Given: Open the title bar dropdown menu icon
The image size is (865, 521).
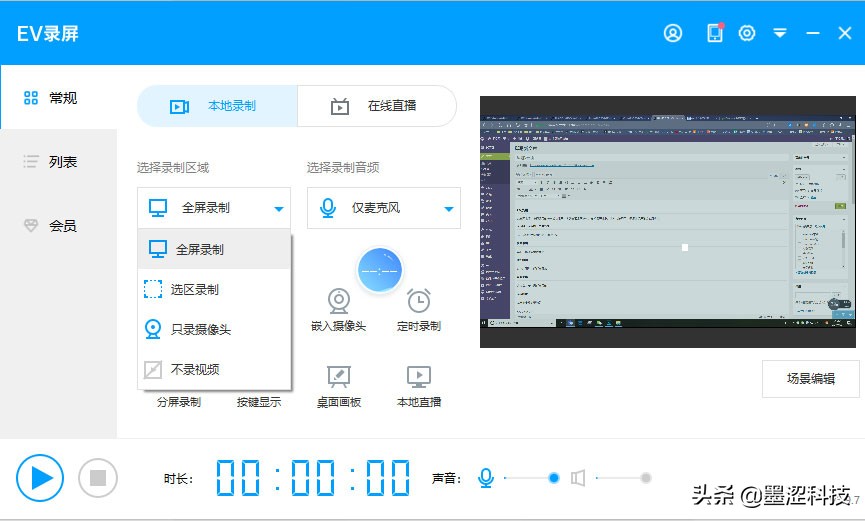Looking at the screenshot, I should (779, 33).
